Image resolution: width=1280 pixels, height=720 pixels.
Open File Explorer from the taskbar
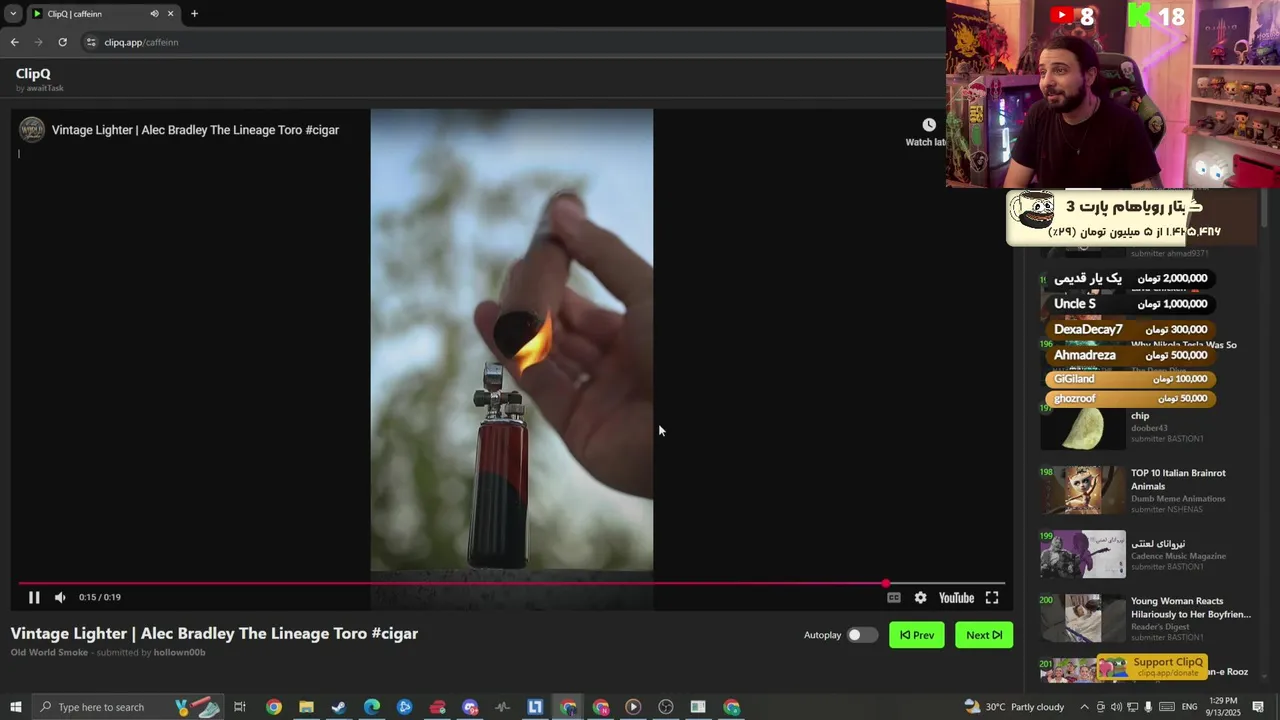point(306,707)
